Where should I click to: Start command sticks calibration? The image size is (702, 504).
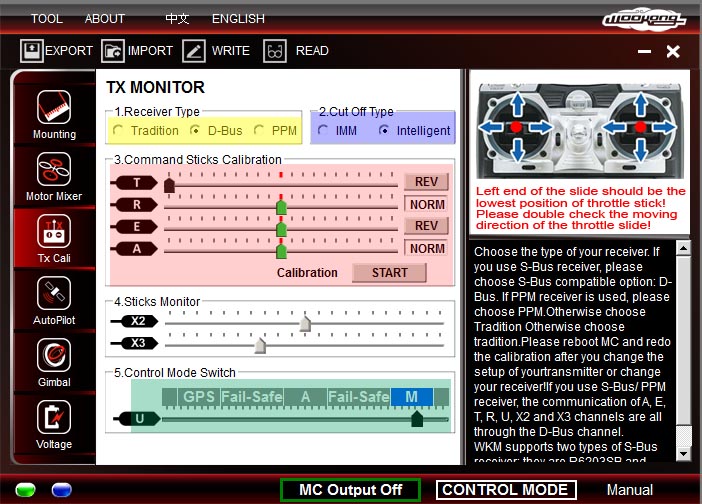pos(389,272)
